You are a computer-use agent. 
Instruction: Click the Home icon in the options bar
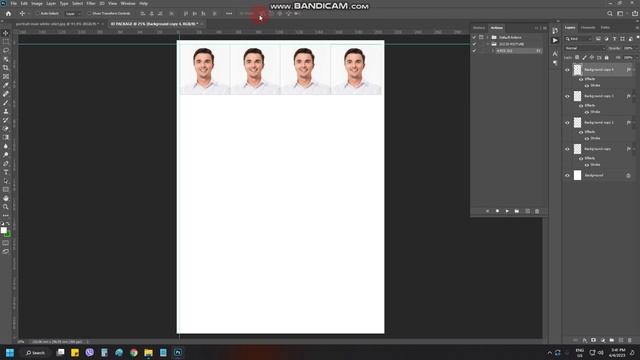(x=8, y=13)
